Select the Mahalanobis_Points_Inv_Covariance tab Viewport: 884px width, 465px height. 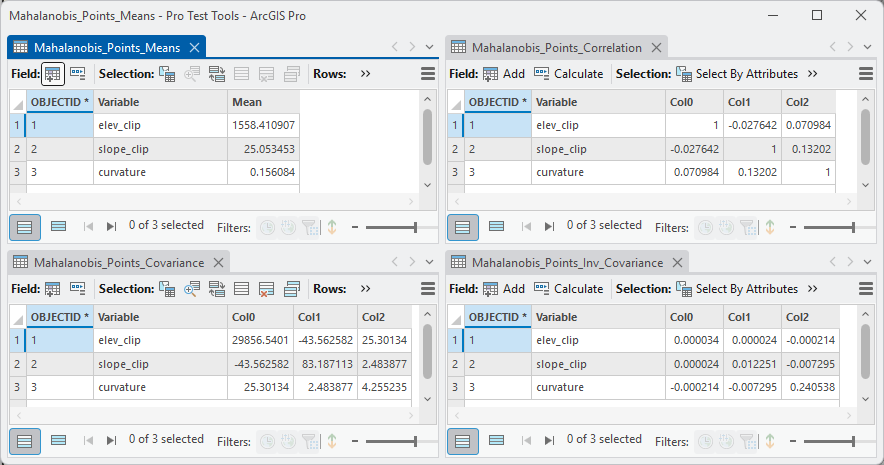point(567,263)
